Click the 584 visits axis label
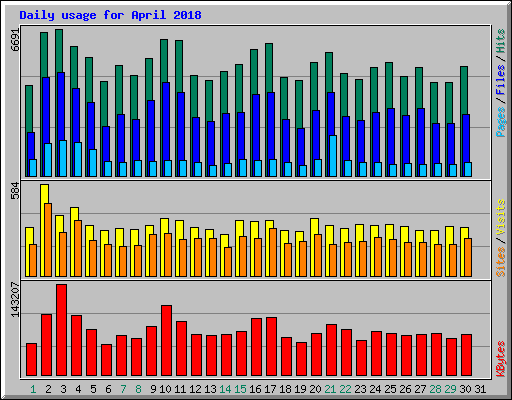This screenshot has width=512, height=400. click(15, 190)
